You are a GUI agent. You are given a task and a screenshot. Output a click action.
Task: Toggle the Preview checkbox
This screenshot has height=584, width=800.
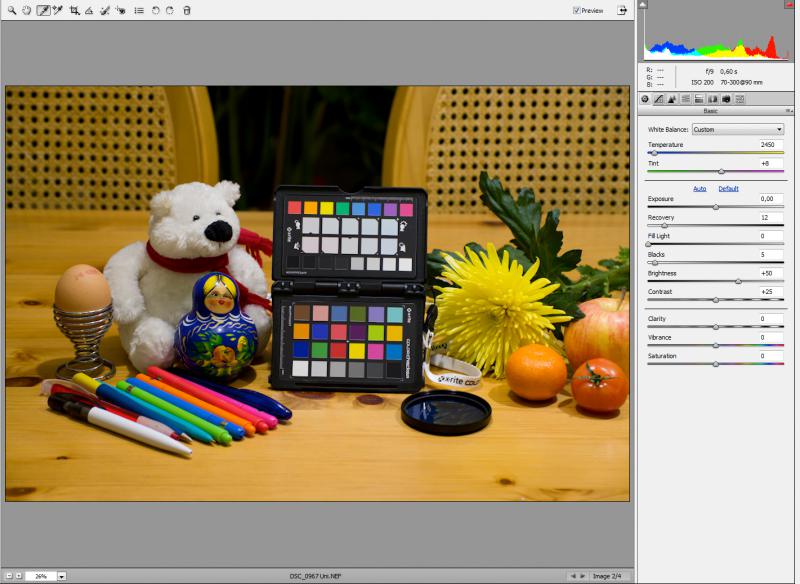(x=577, y=10)
